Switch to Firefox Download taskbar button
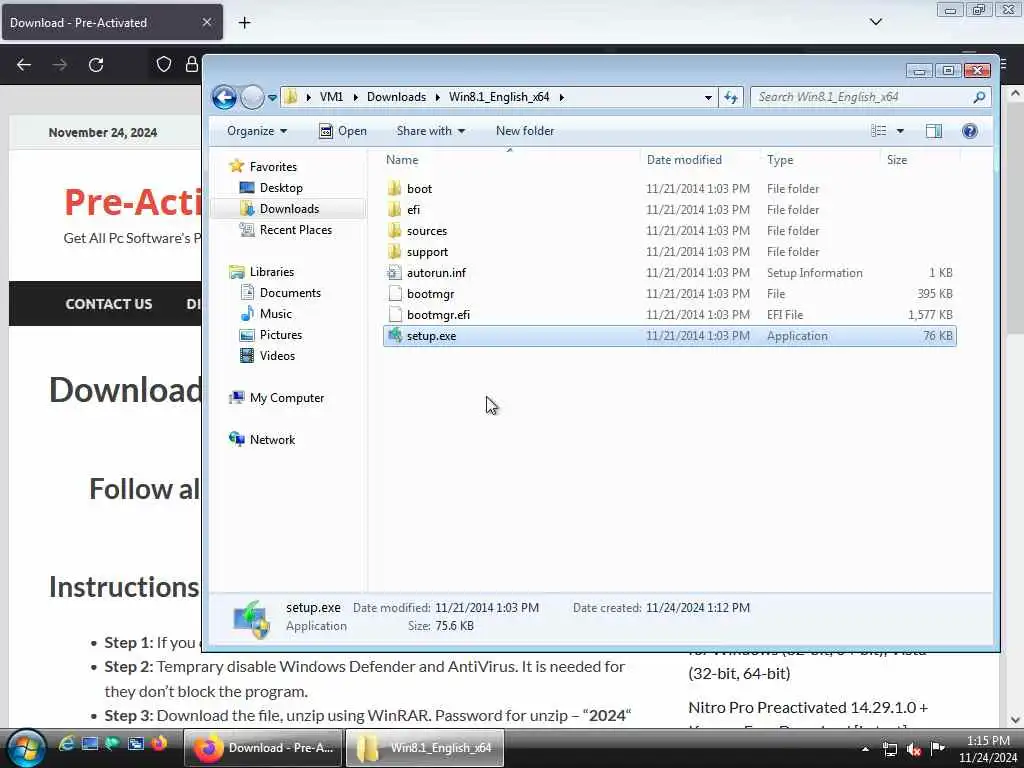 [263, 748]
